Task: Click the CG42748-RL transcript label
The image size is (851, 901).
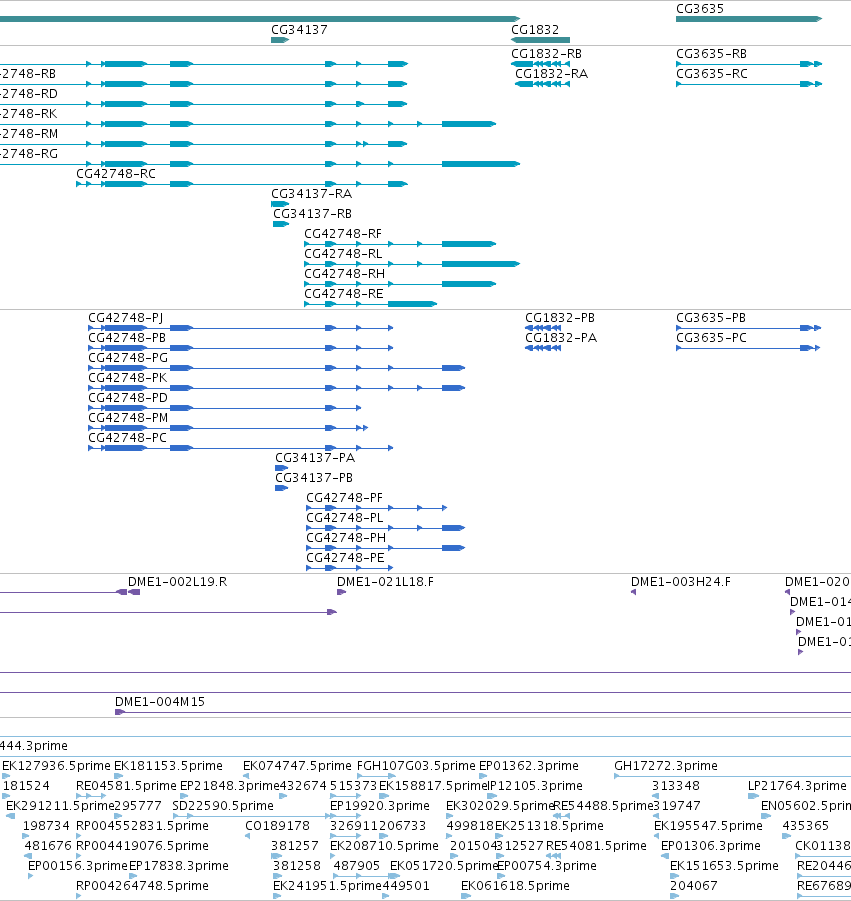Action: (342, 254)
